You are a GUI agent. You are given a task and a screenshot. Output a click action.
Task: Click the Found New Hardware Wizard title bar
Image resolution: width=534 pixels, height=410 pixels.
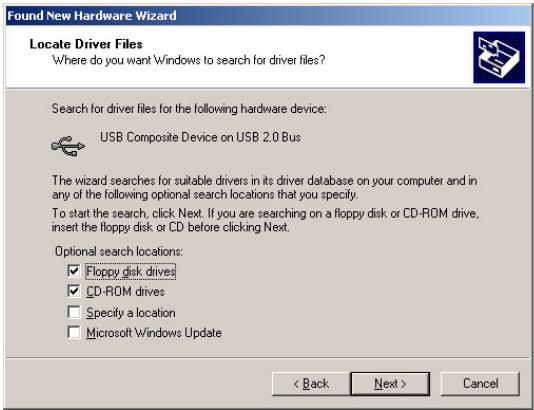pyautogui.click(x=267, y=15)
